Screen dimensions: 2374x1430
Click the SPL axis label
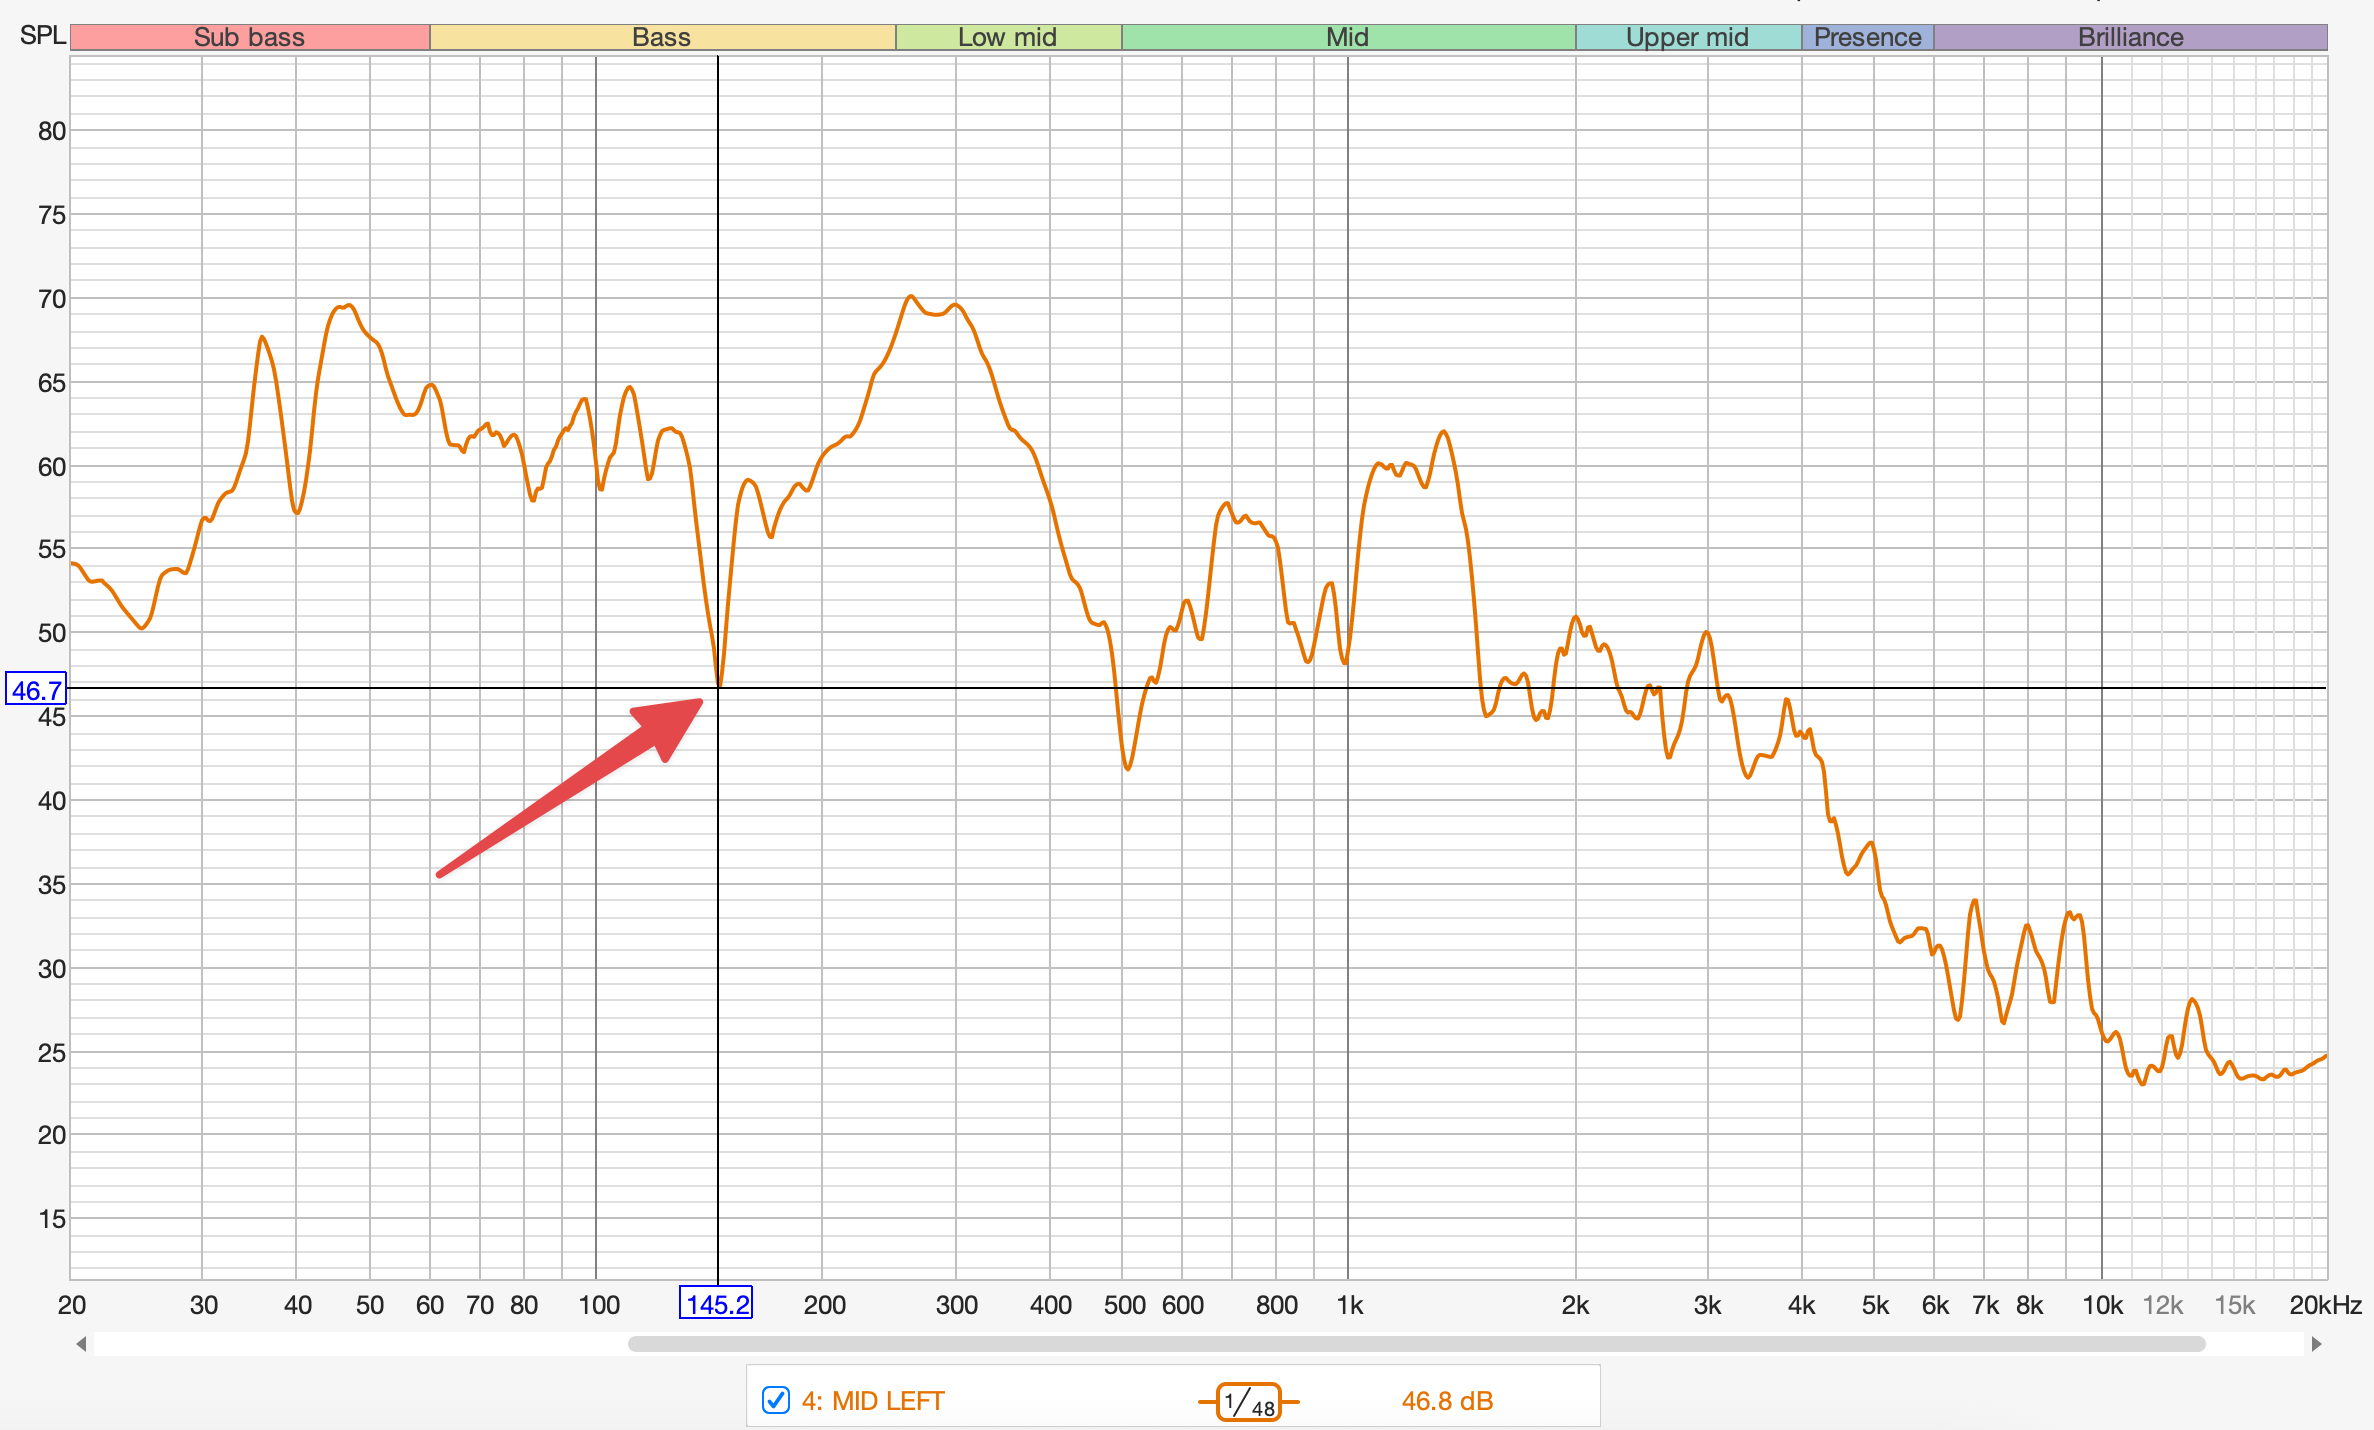(x=42, y=36)
